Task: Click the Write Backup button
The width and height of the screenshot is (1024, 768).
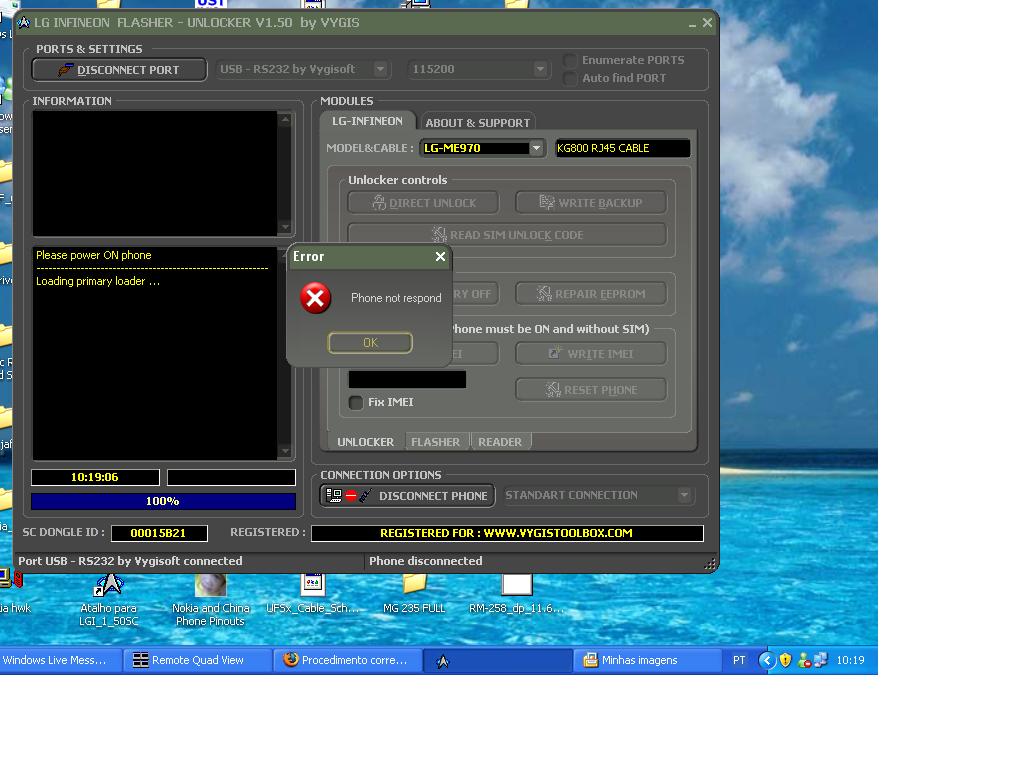Action: (591, 202)
